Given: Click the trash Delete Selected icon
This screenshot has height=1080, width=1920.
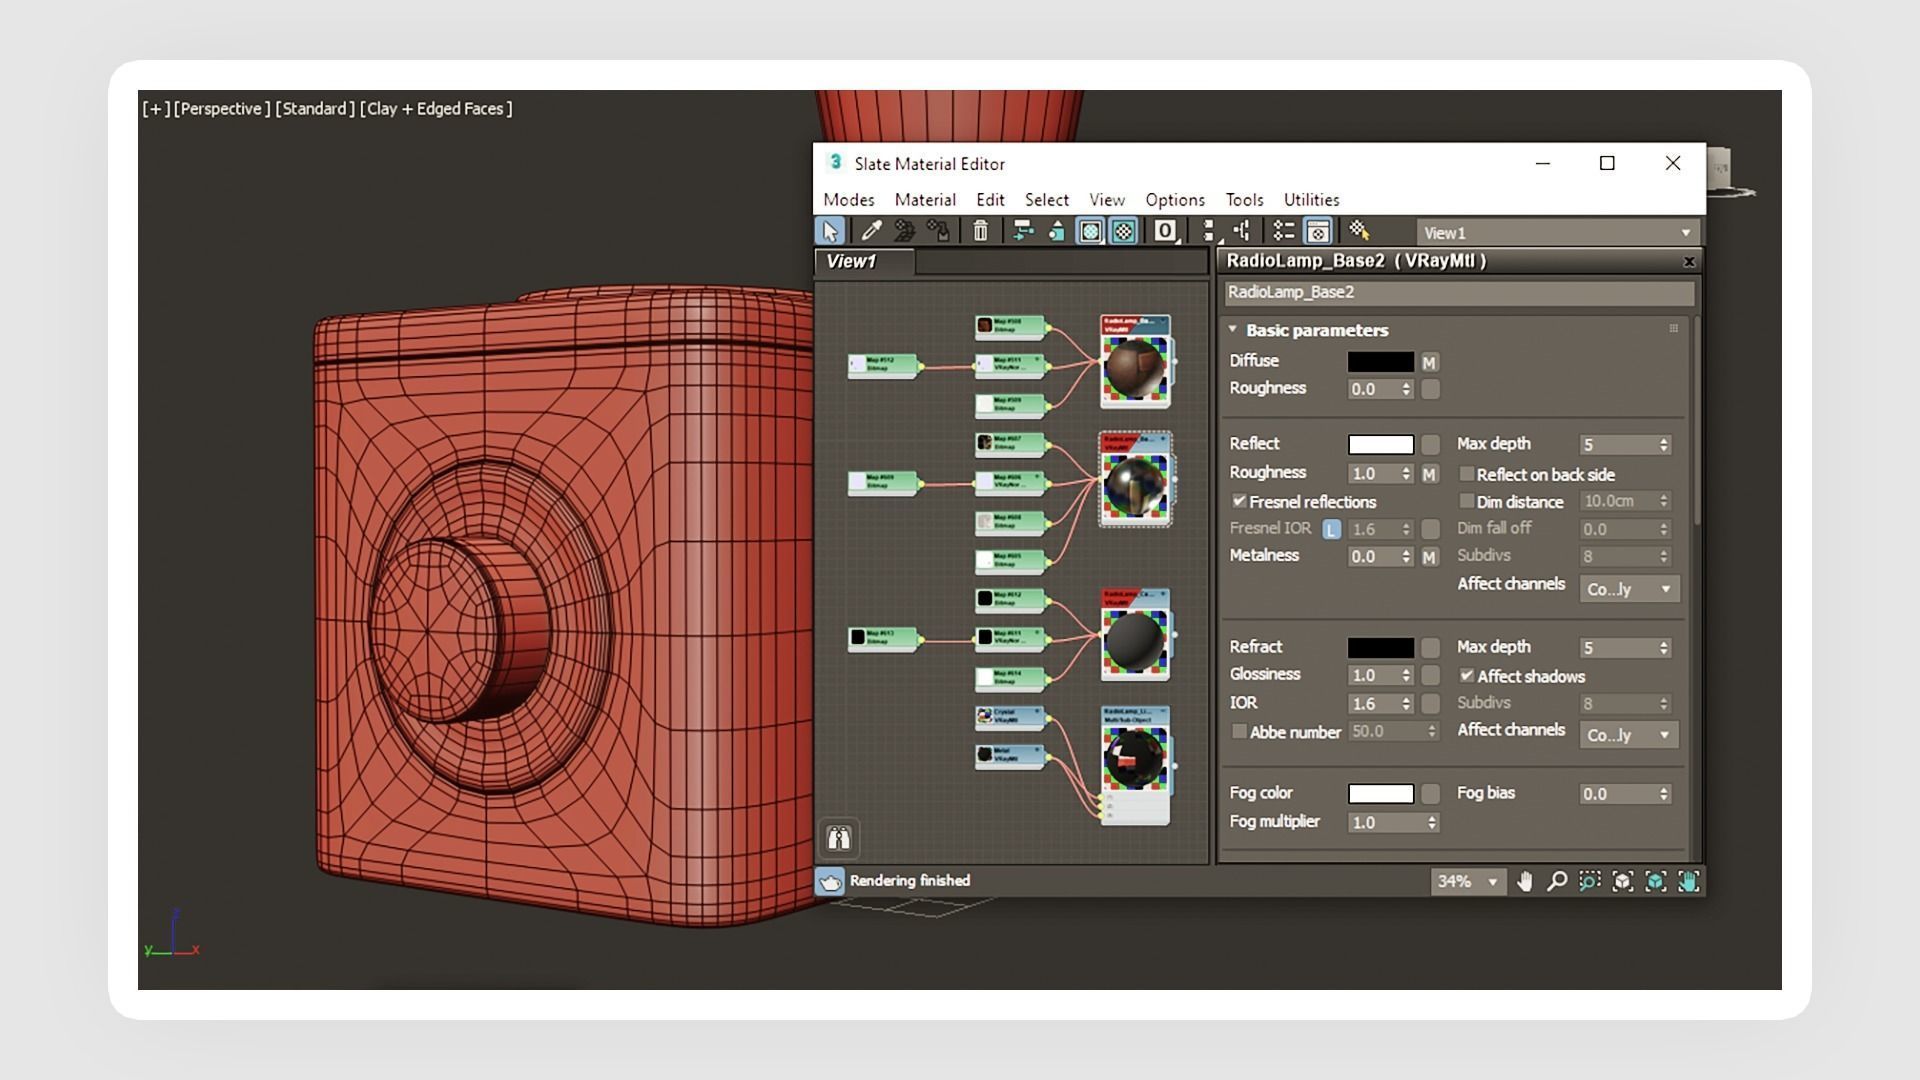Looking at the screenshot, I should [x=980, y=231].
